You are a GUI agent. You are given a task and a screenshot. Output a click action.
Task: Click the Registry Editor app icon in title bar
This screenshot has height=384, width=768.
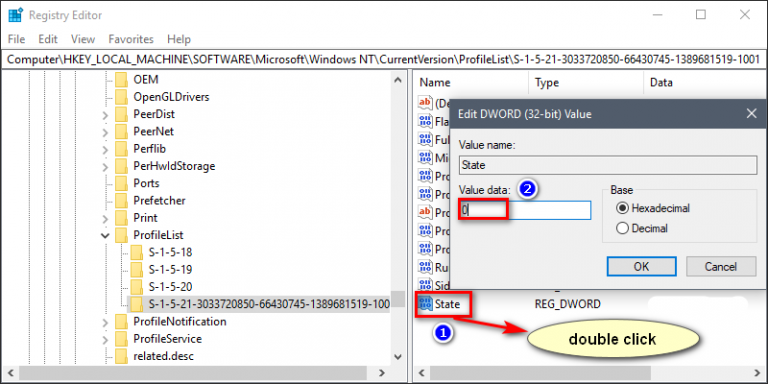[x=16, y=15]
